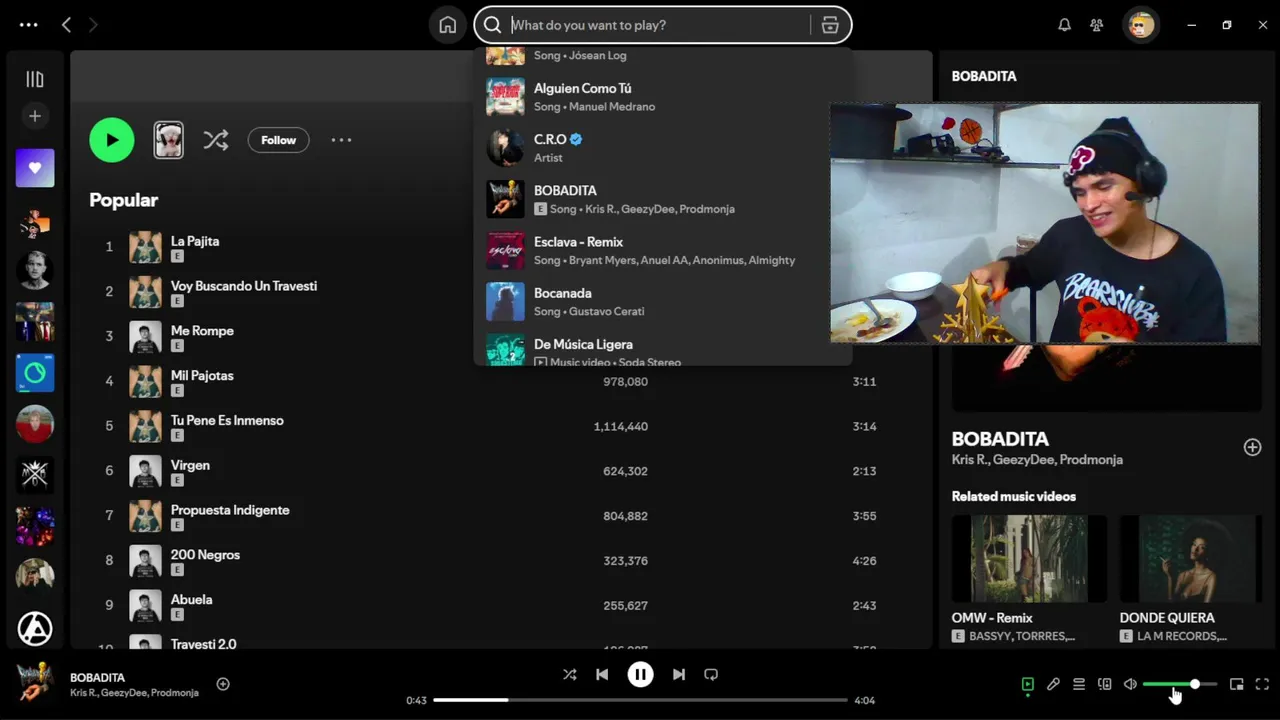This screenshot has height=720, width=1280.
Task: Show lyrics with microphone icon
Action: point(1053,684)
